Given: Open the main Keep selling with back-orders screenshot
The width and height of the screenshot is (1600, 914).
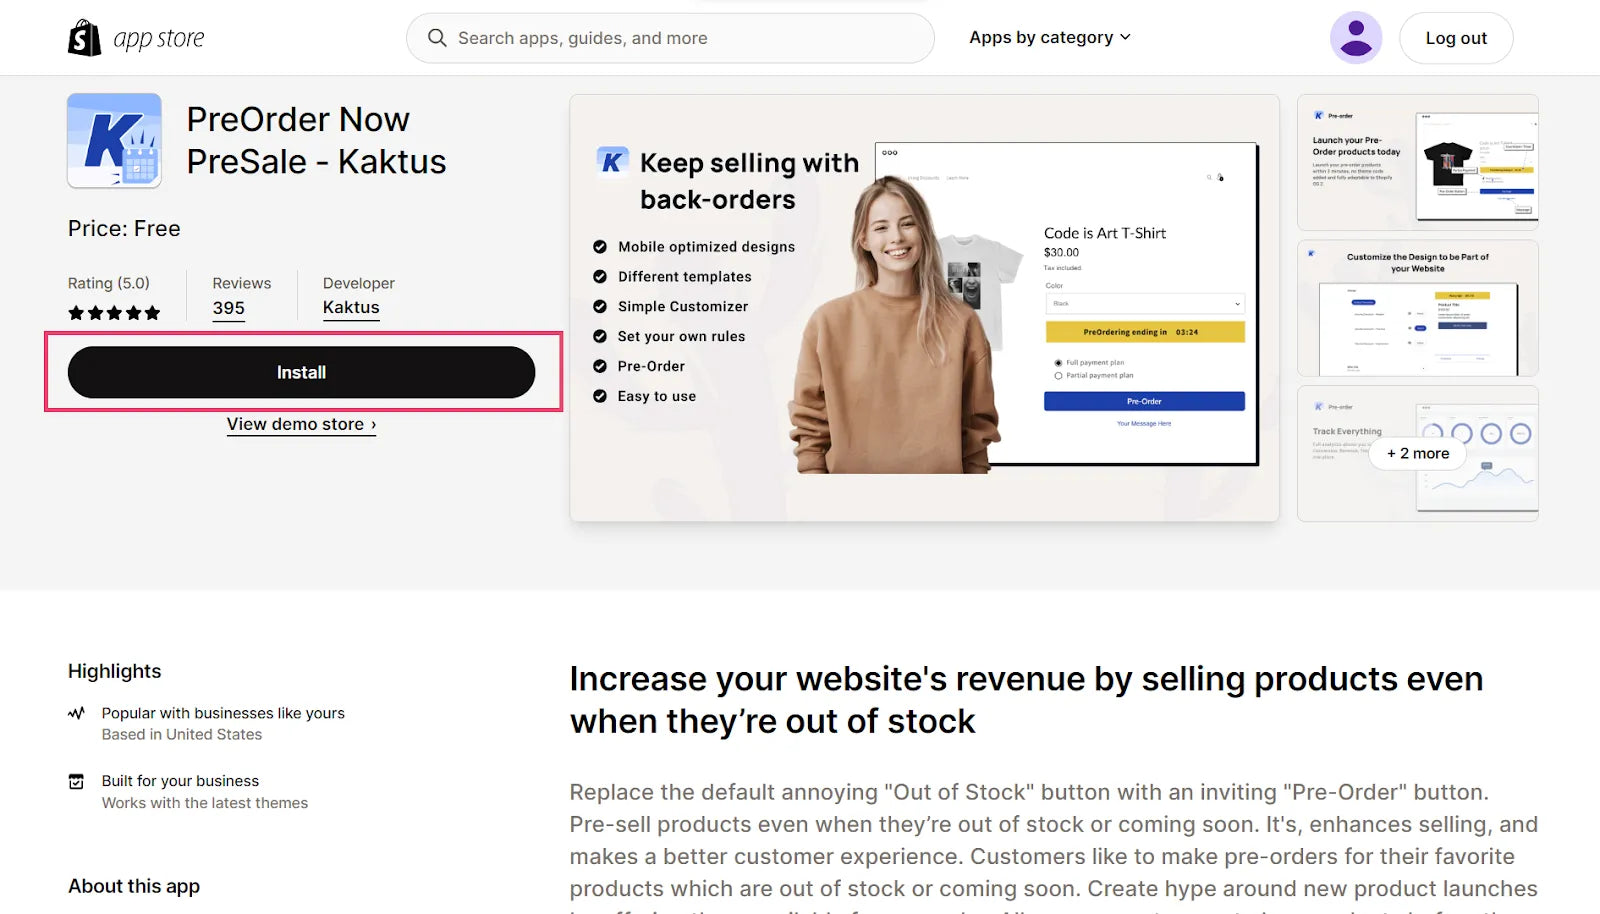Looking at the screenshot, I should [x=924, y=308].
